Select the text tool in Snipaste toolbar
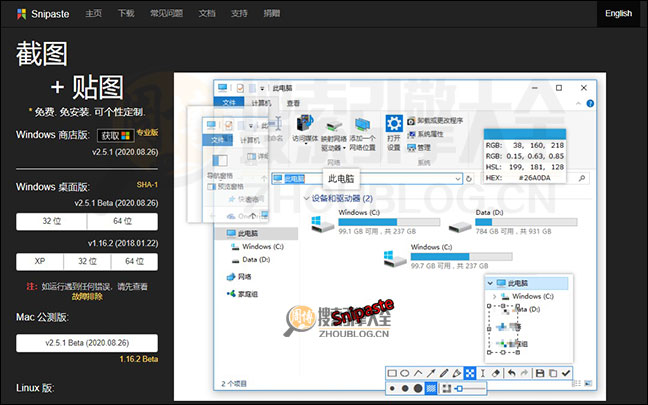The width and height of the screenshot is (648, 405). coord(482,373)
